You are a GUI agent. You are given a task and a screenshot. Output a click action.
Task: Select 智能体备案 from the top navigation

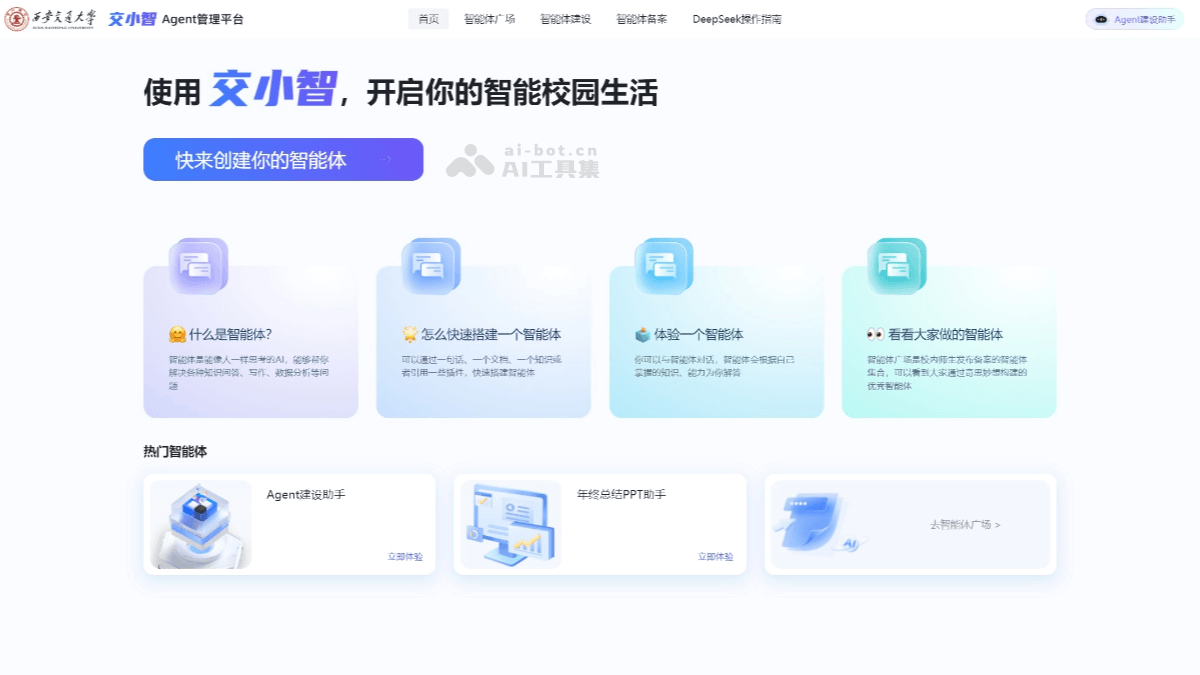click(639, 18)
